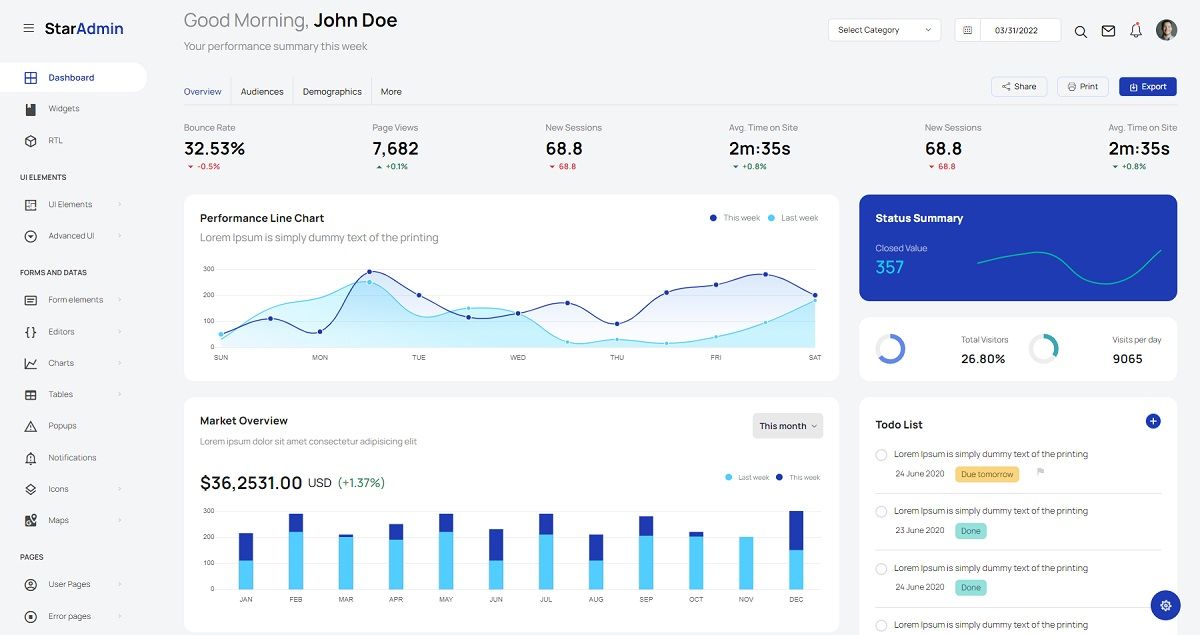Add a new todo with the plus icon

pyautogui.click(x=1155, y=422)
